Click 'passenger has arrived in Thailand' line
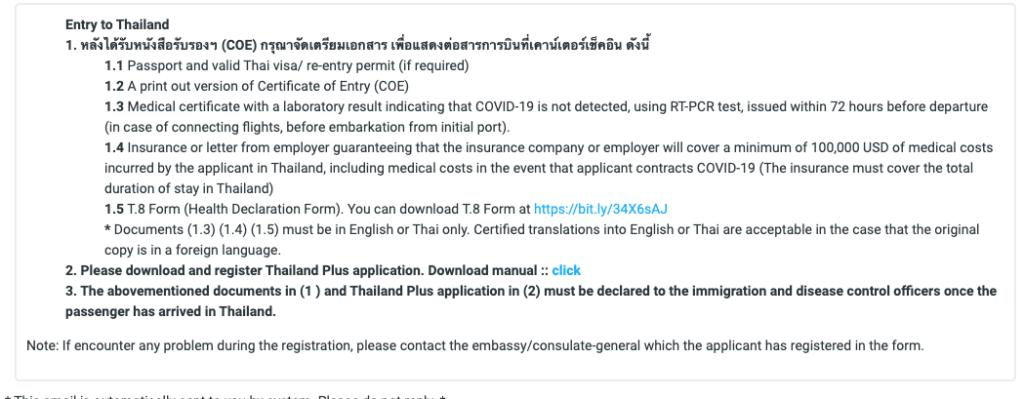1024x399 pixels. [170, 311]
